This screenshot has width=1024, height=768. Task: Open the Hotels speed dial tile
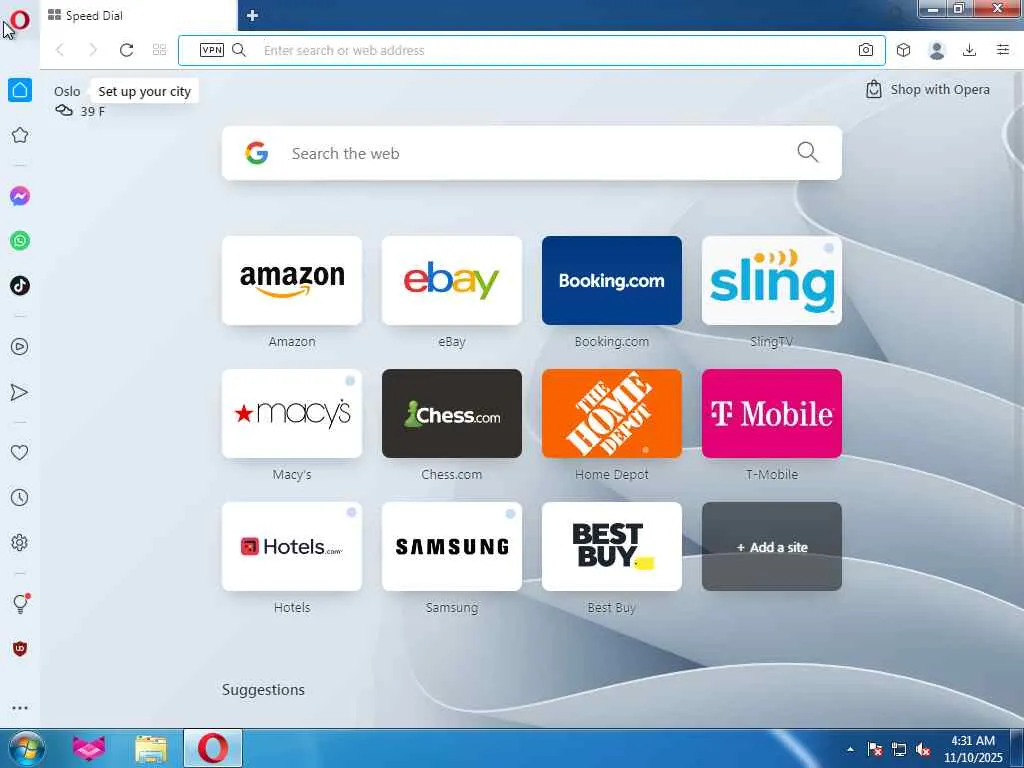point(292,547)
